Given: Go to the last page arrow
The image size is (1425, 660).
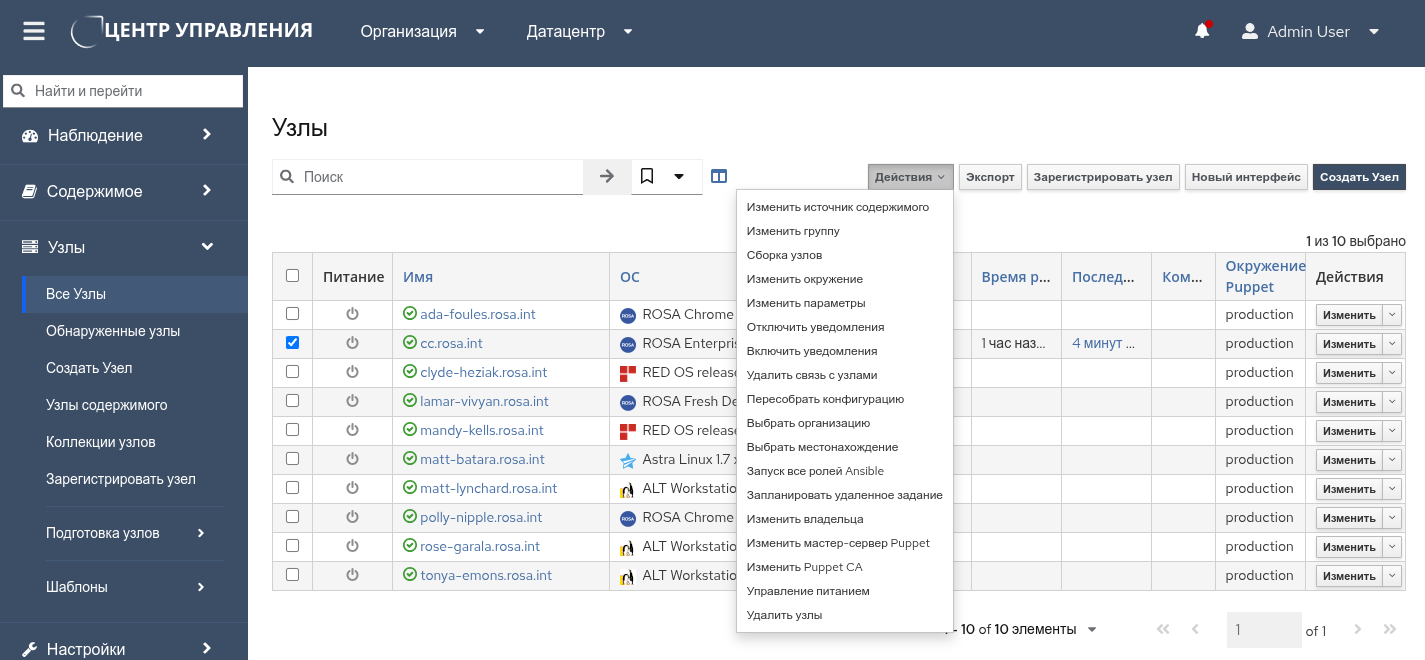Looking at the screenshot, I should click(x=1389, y=630).
